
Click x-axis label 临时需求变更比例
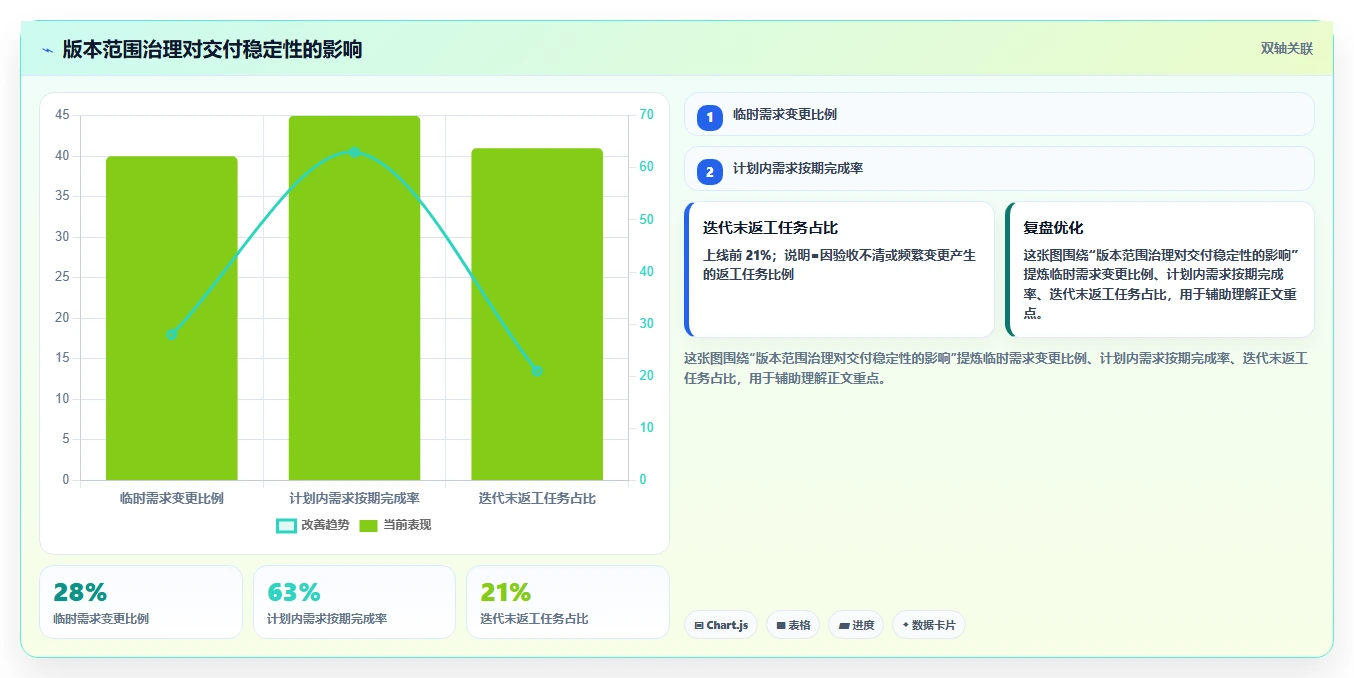(x=172, y=498)
